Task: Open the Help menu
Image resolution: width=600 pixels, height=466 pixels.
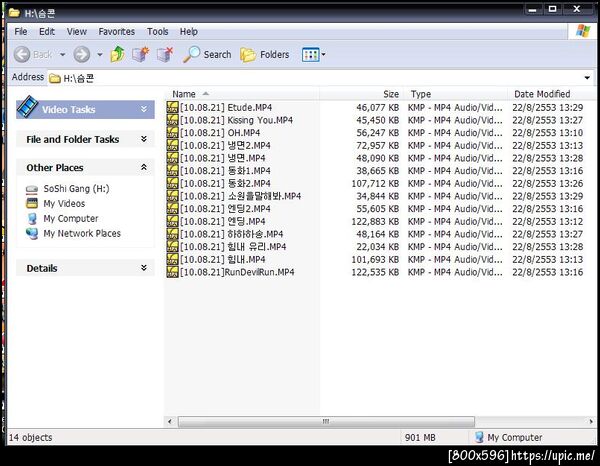Action: pos(189,31)
